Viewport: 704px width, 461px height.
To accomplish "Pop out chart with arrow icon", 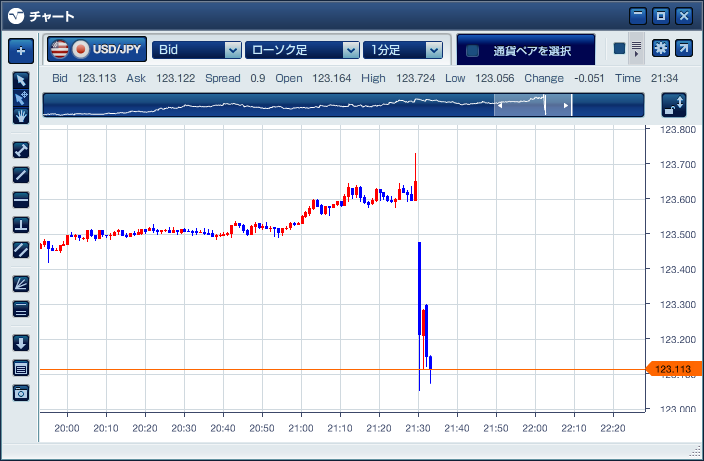I will point(684,48).
